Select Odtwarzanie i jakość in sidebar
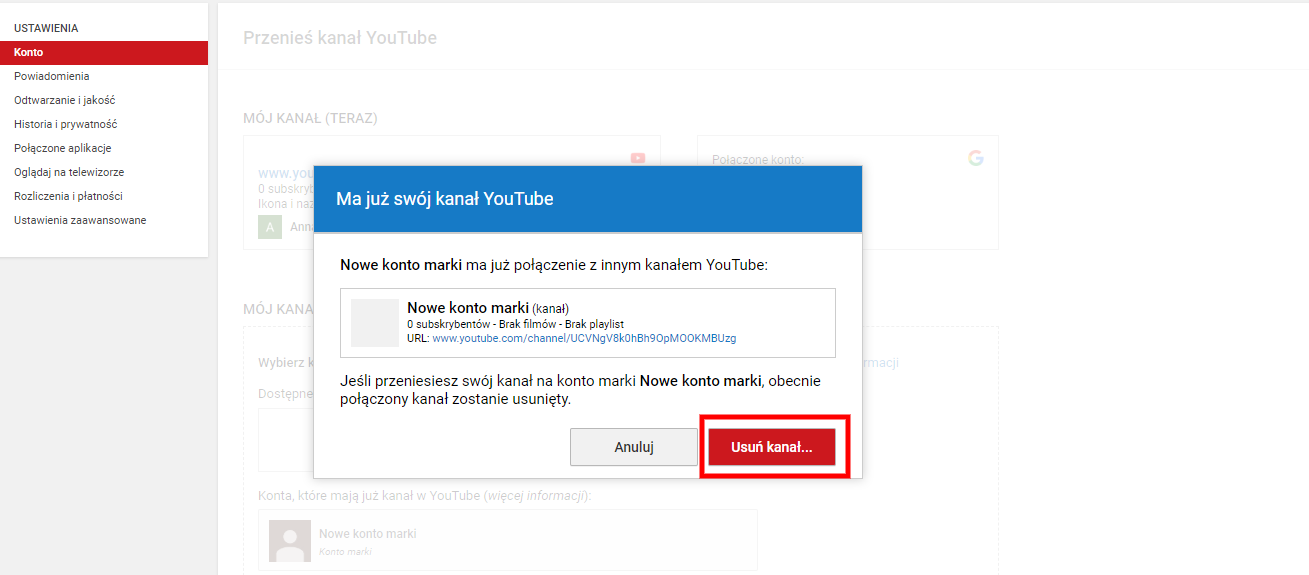 [64, 100]
